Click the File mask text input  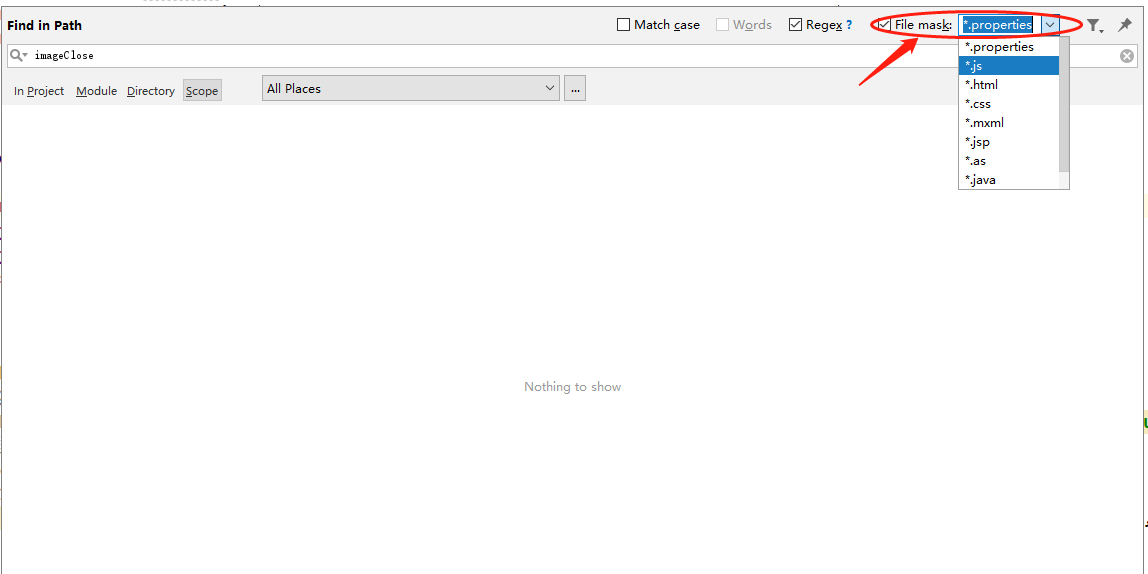[x=999, y=25]
